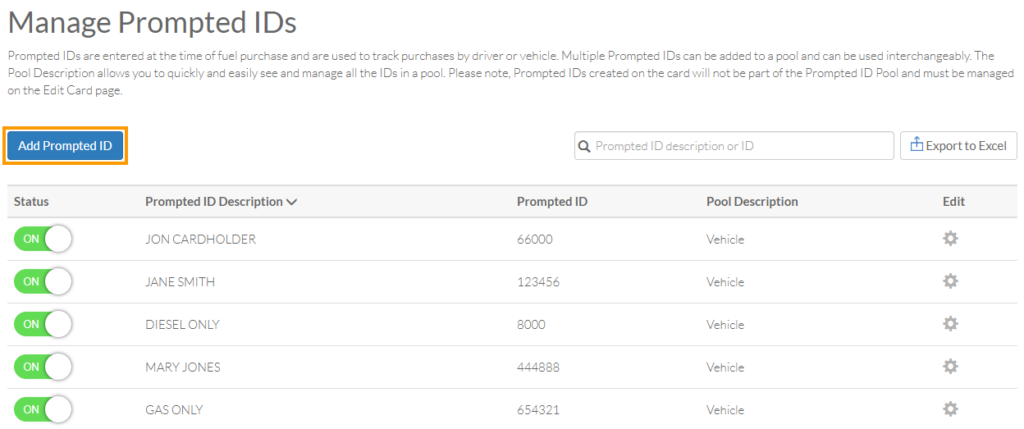Select the JANE SMITH description row text

pyautogui.click(x=180, y=282)
